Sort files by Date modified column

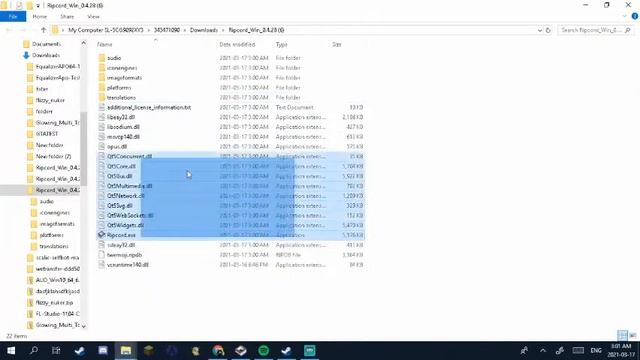(237, 44)
